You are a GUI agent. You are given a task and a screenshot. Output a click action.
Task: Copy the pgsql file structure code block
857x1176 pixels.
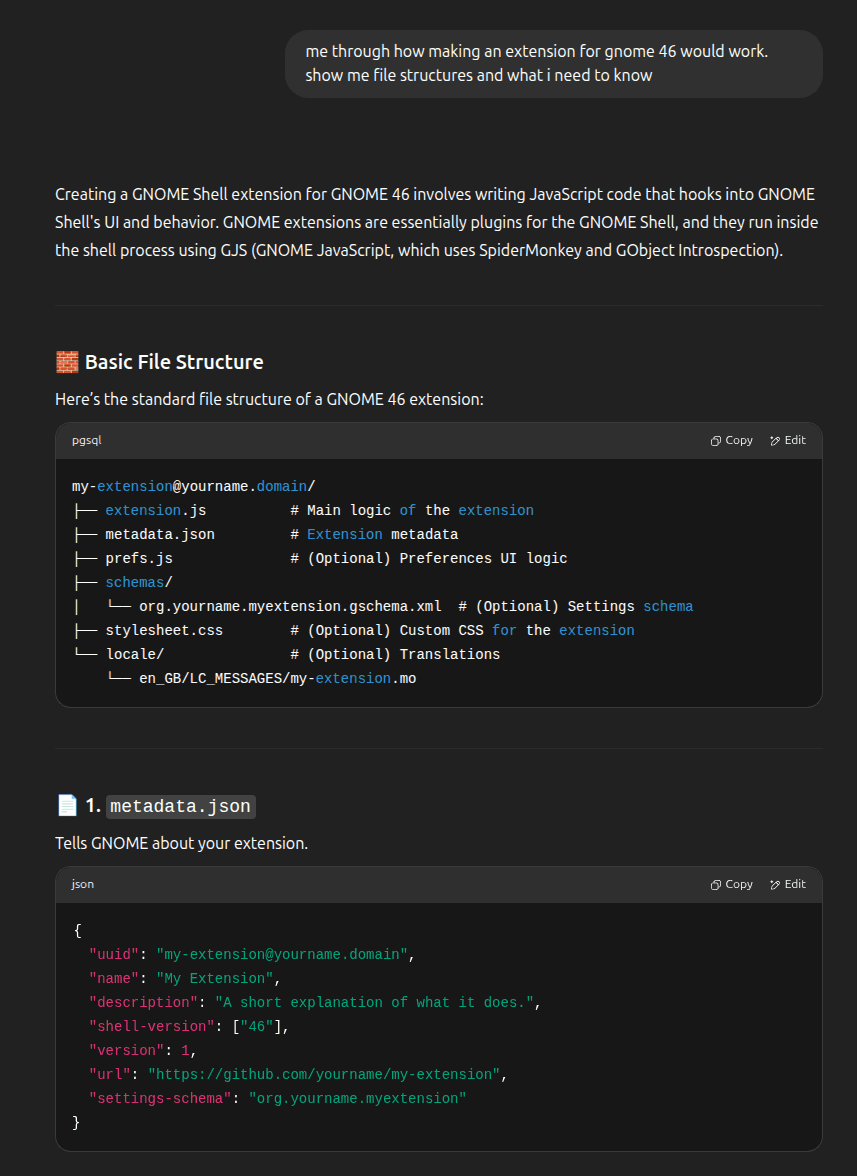[x=732, y=440]
